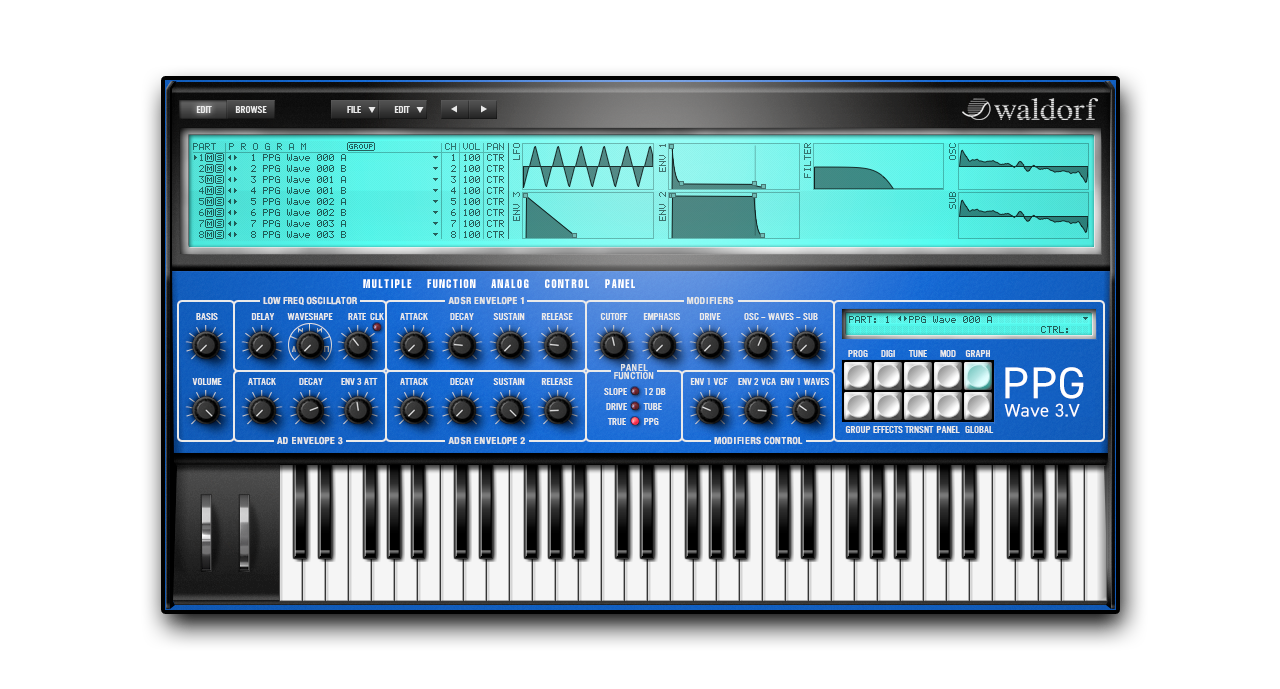Viewport: 1280px width, 689px height.
Task: Click the OSC wavetable graph
Action: pyautogui.click(x=1023, y=166)
